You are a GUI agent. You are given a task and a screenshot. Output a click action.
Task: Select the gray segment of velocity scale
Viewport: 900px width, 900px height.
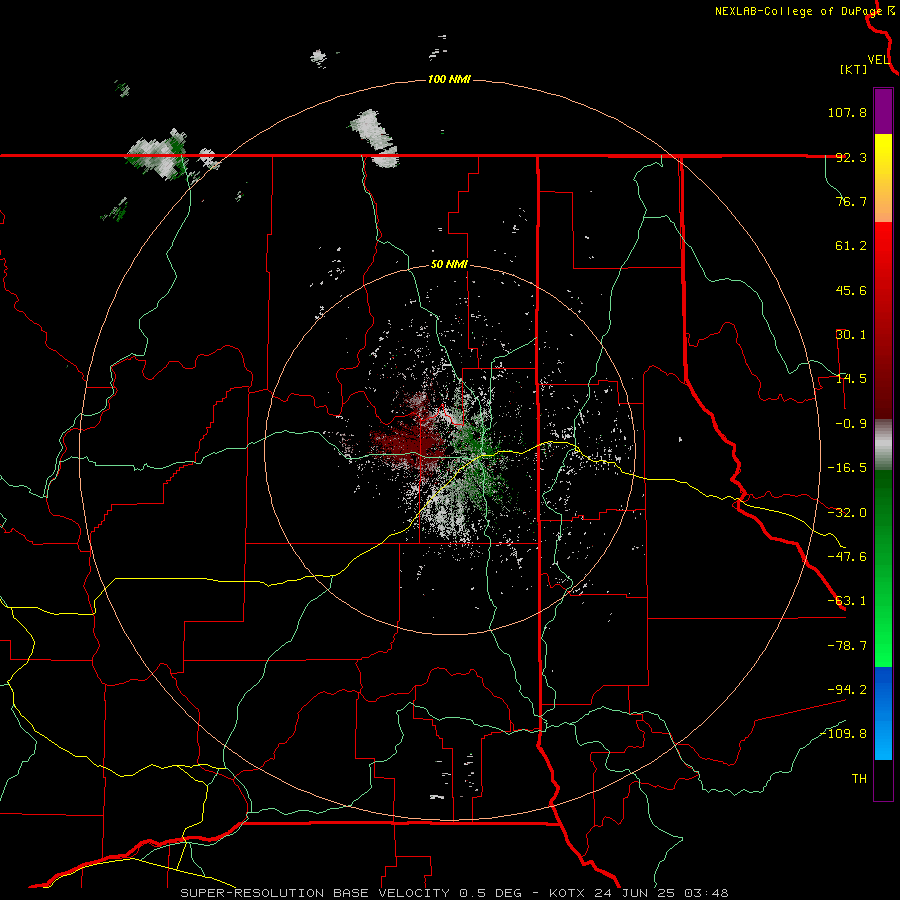point(883,445)
